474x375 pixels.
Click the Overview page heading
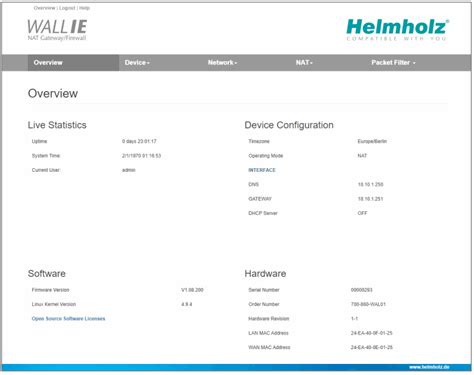click(53, 93)
